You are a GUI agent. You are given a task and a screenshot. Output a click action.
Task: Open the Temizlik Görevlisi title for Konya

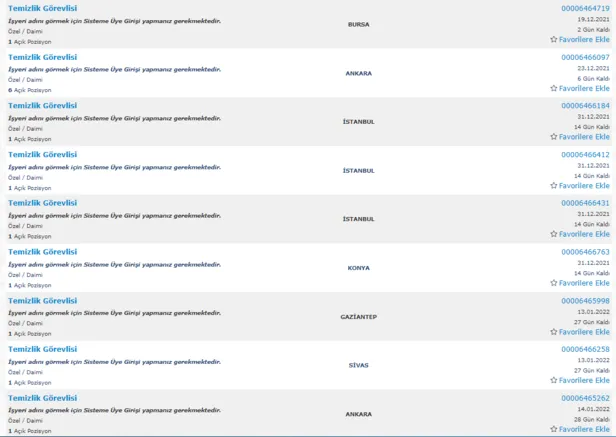42,252
